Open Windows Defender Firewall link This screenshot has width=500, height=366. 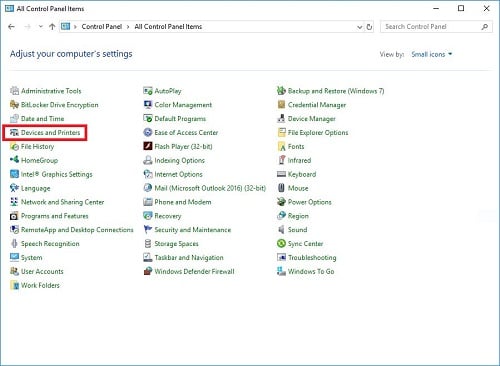click(x=194, y=271)
